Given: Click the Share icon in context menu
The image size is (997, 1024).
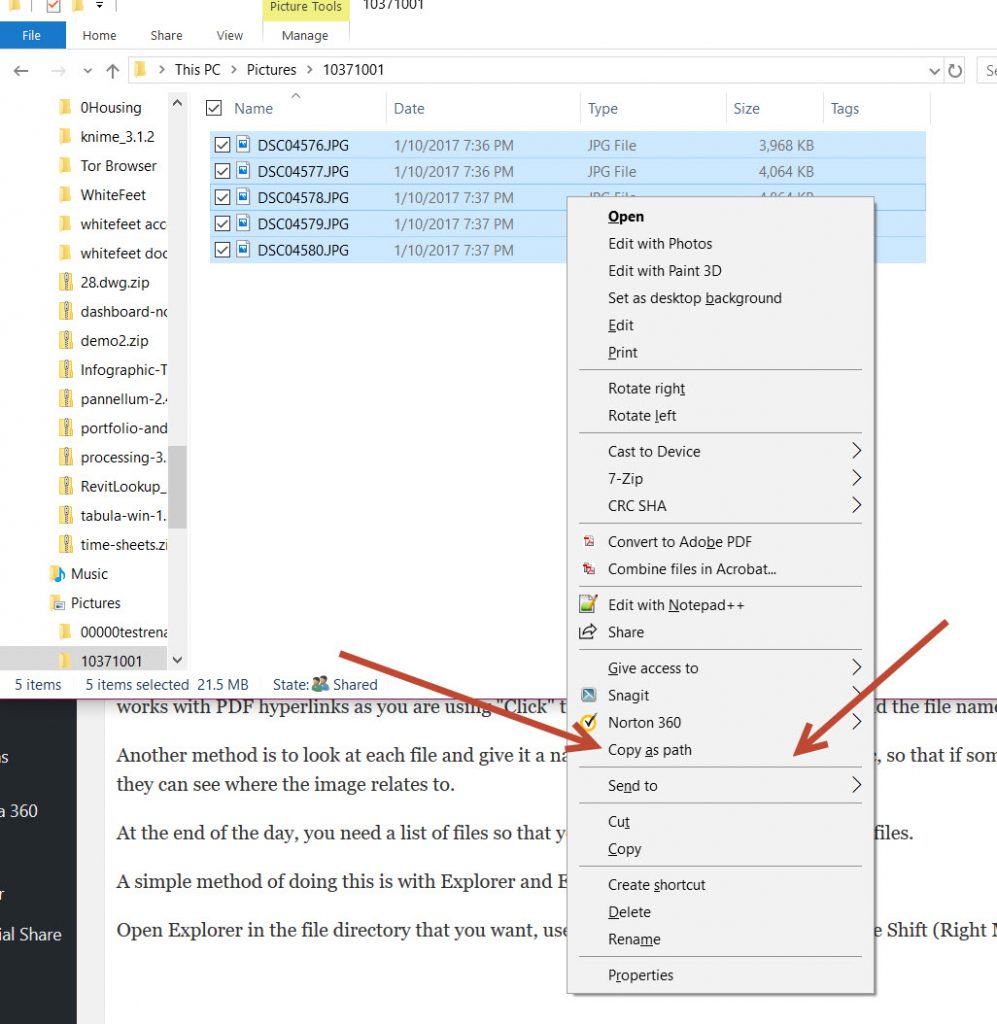Looking at the screenshot, I should pyautogui.click(x=589, y=632).
